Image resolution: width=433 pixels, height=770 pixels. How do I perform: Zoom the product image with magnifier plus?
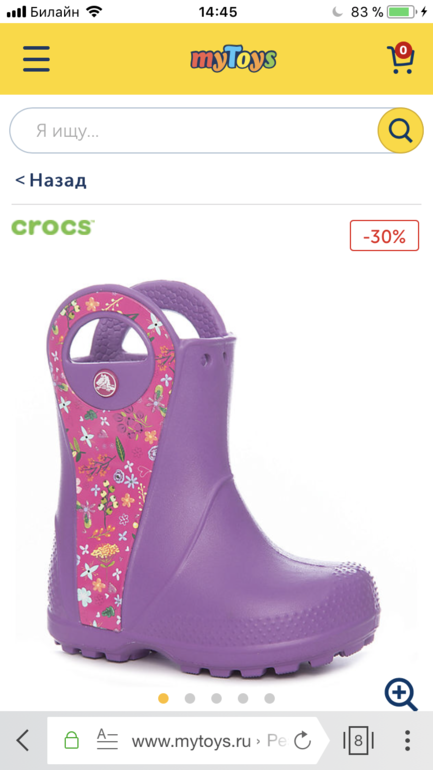pos(401,694)
